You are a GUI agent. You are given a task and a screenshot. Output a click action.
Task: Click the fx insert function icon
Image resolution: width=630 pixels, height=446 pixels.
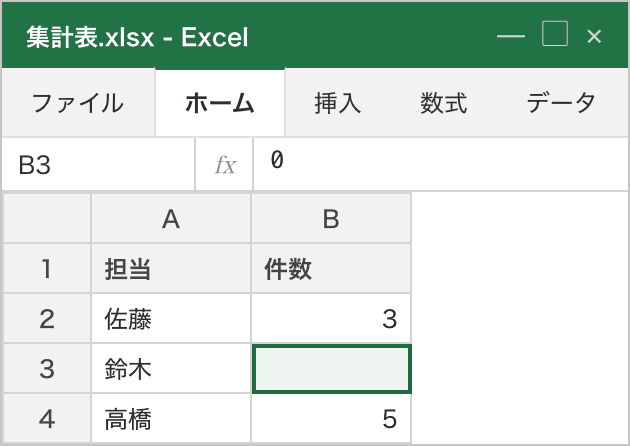(x=225, y=164)
